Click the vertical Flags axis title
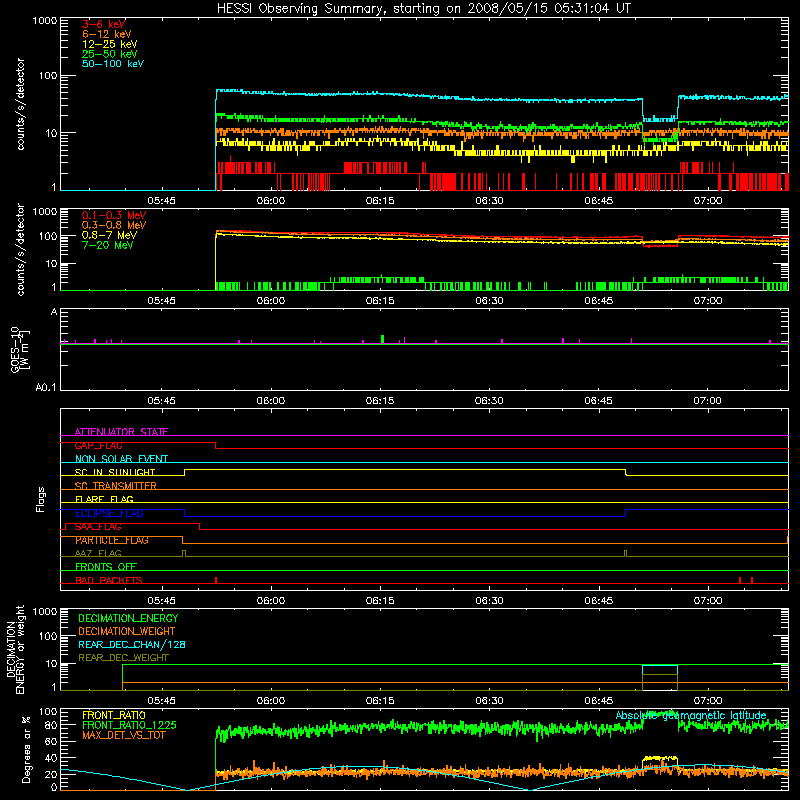Viewport: 800px width, 800px height. (x=41, y=499)
